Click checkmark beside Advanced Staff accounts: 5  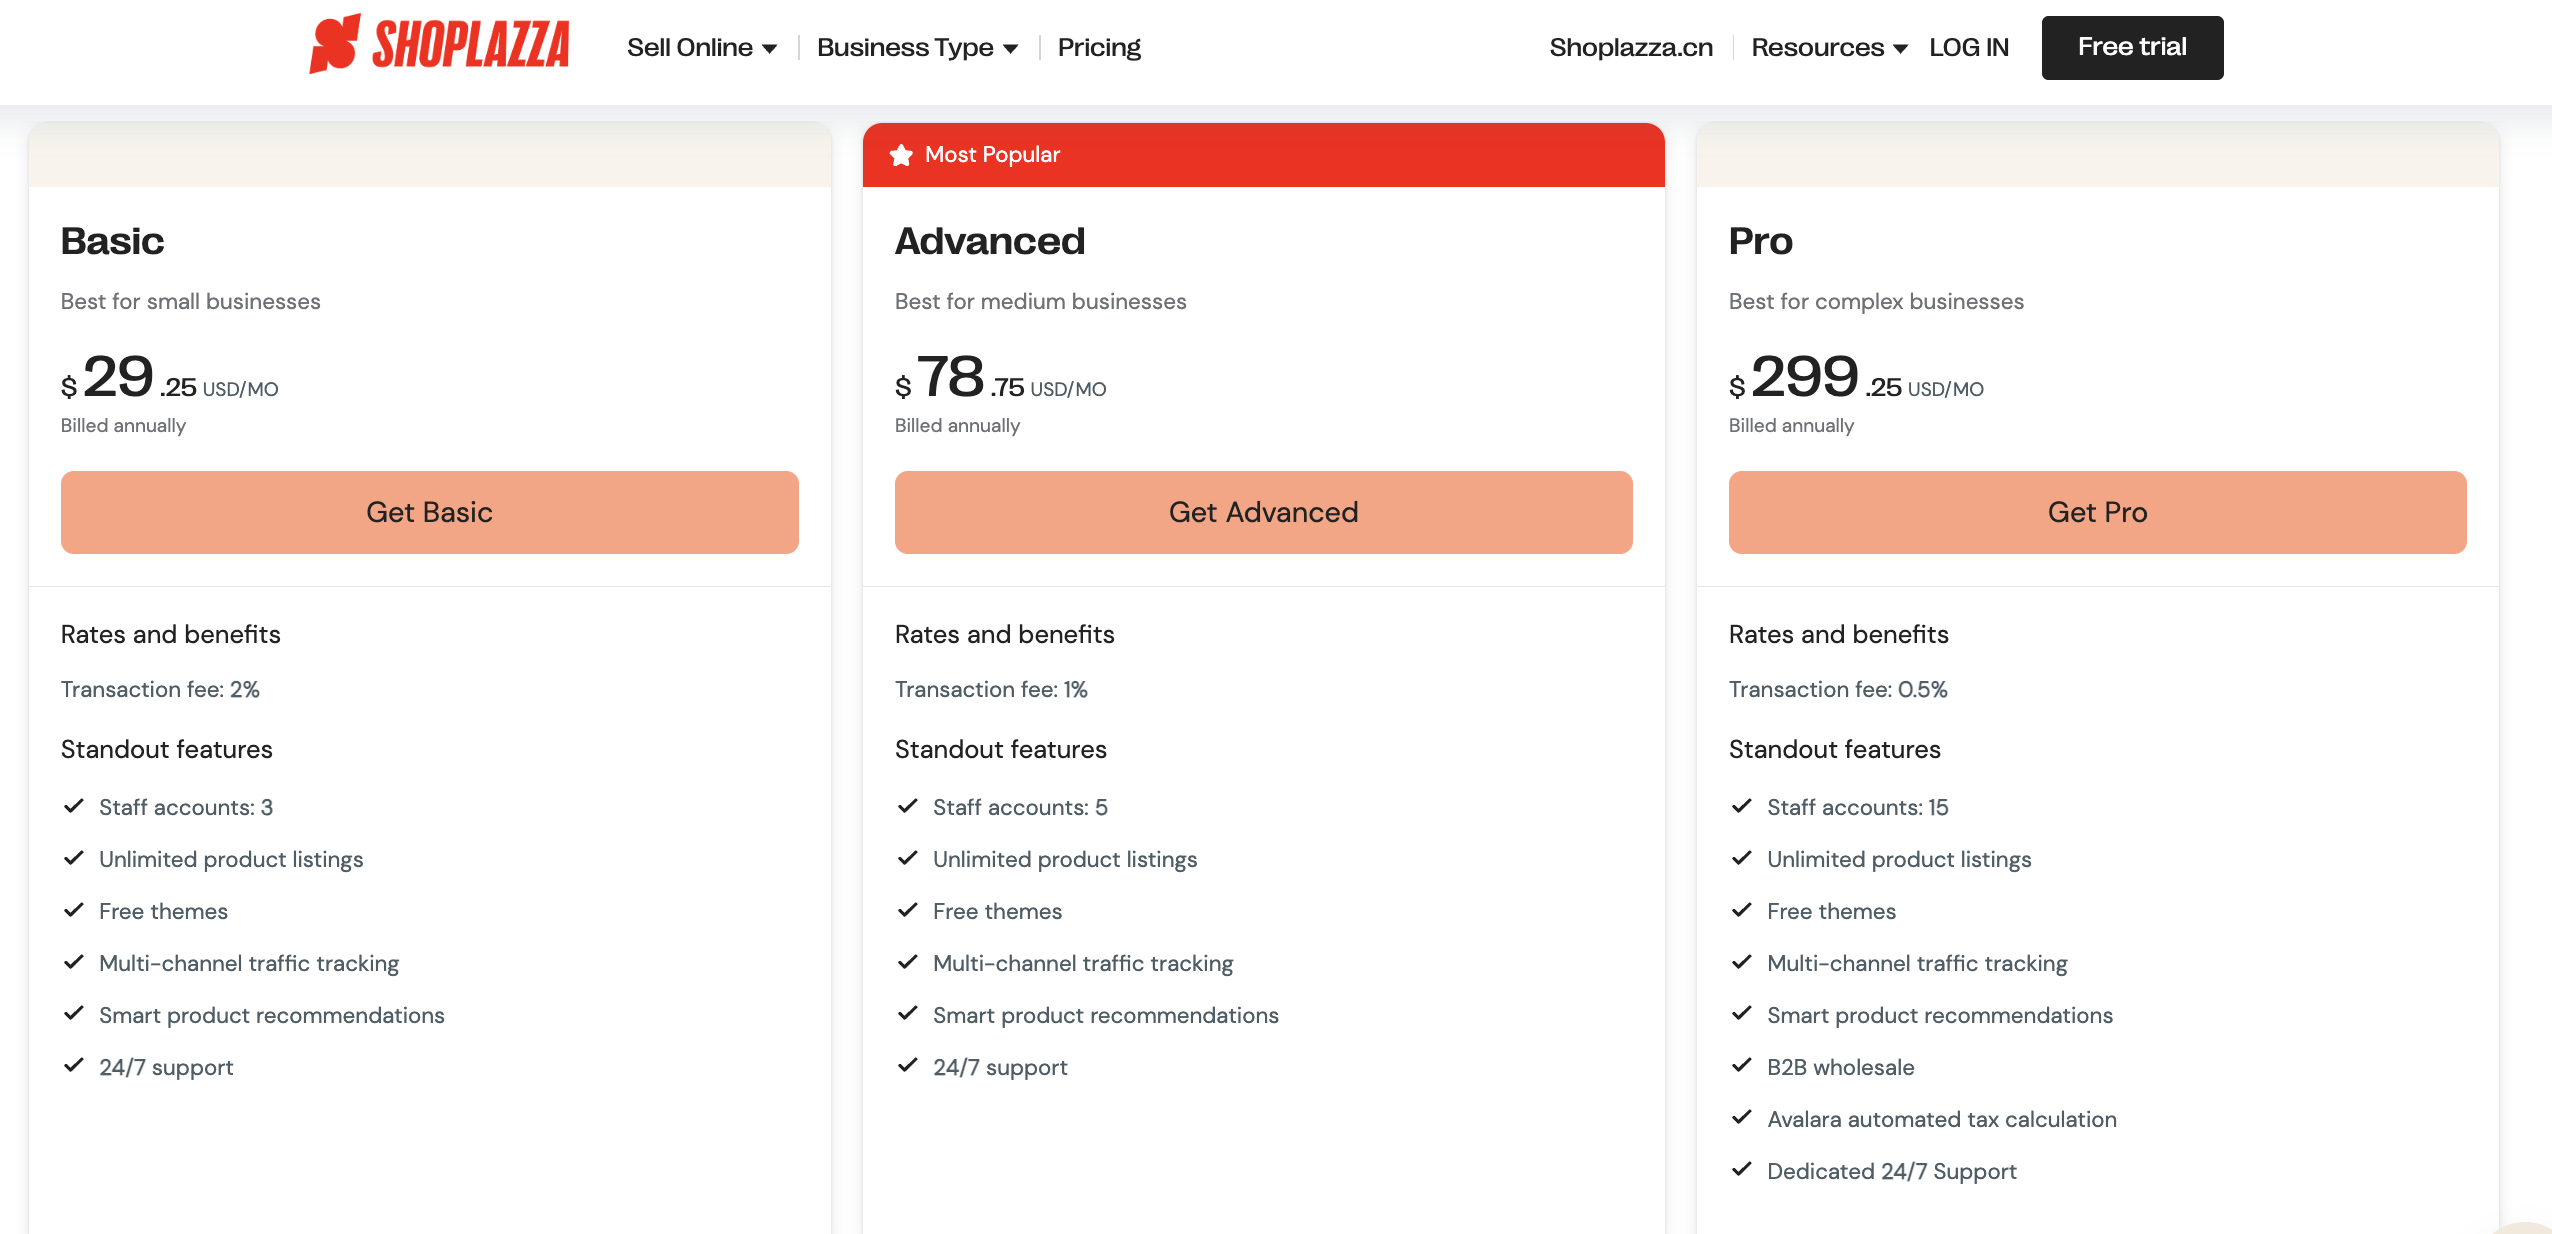tap(908, 806)
